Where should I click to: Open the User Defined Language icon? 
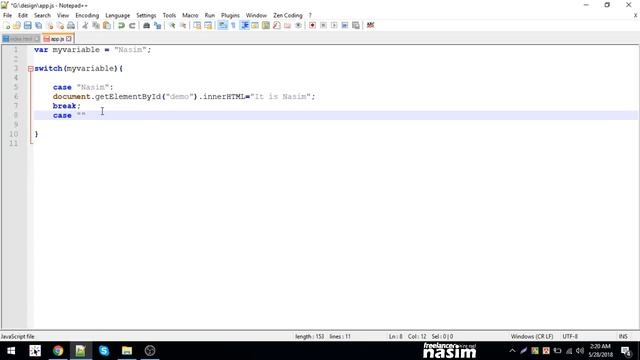[255, 25]
